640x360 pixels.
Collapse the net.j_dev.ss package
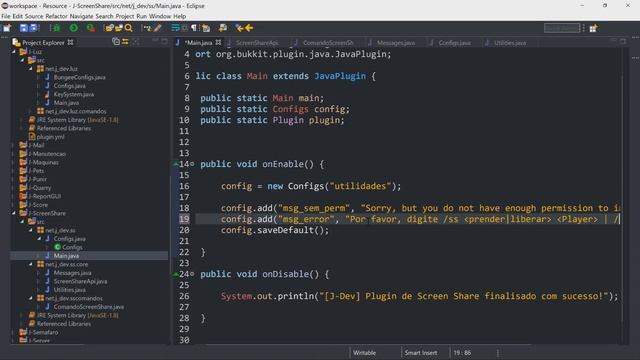(x=31, y=230)
